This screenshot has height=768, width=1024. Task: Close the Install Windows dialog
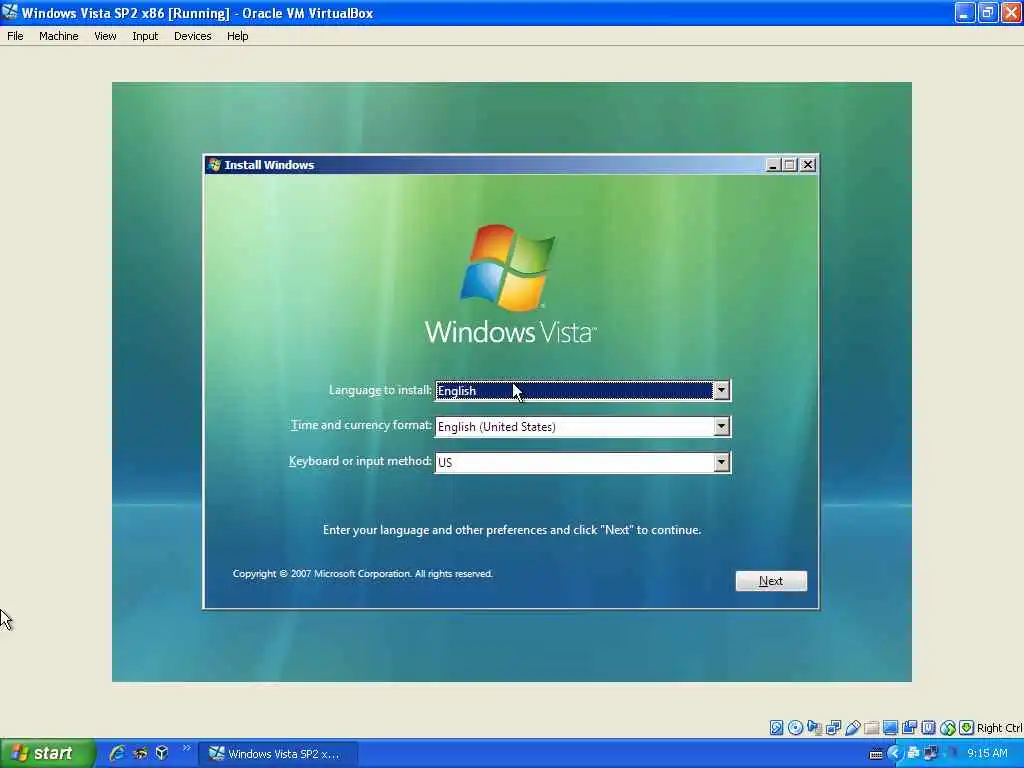pos(808,165)
